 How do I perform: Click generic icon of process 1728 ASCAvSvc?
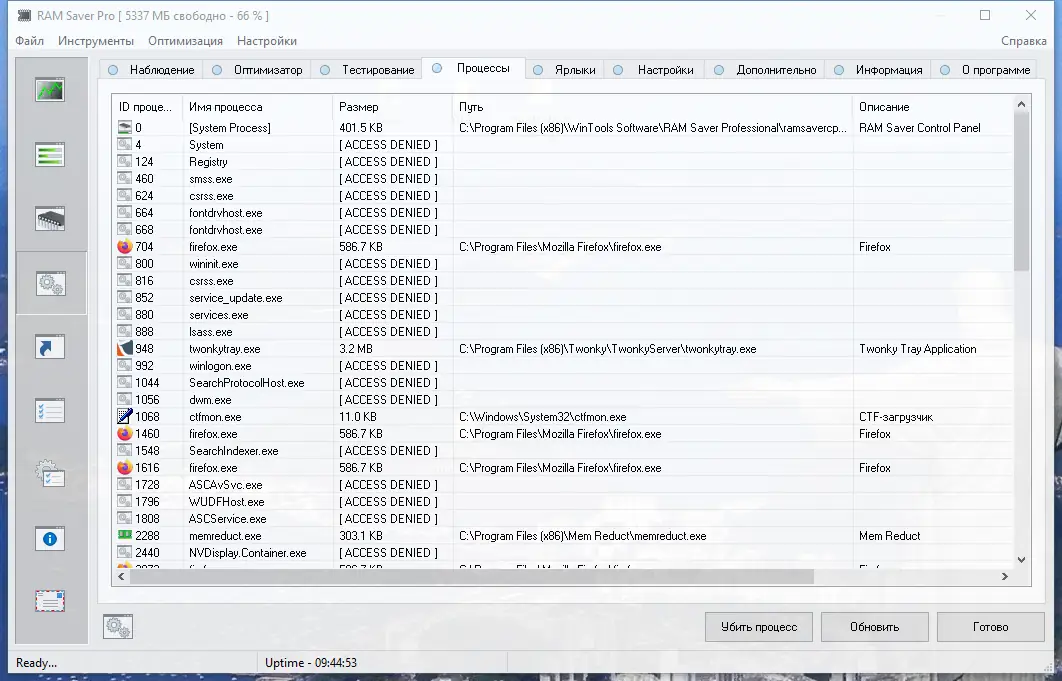(x=125, y=484)
